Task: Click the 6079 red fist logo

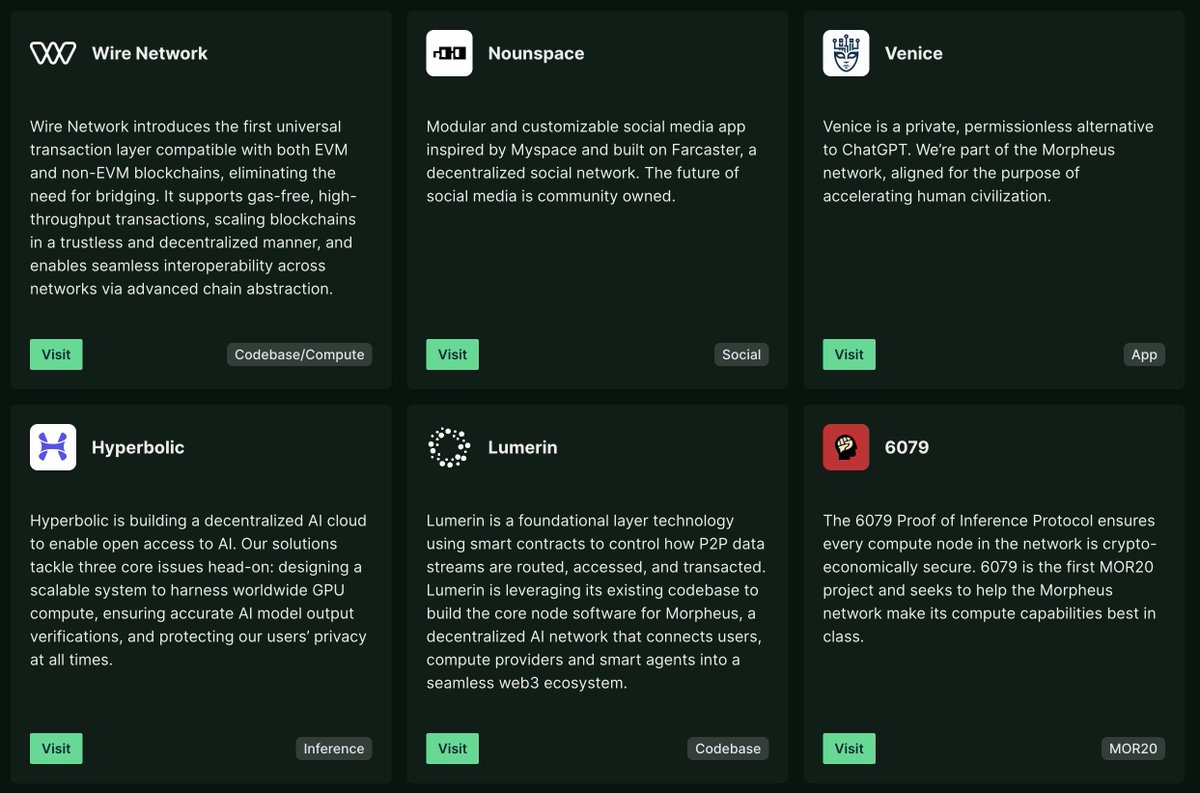Action: [x=845, y=447]
